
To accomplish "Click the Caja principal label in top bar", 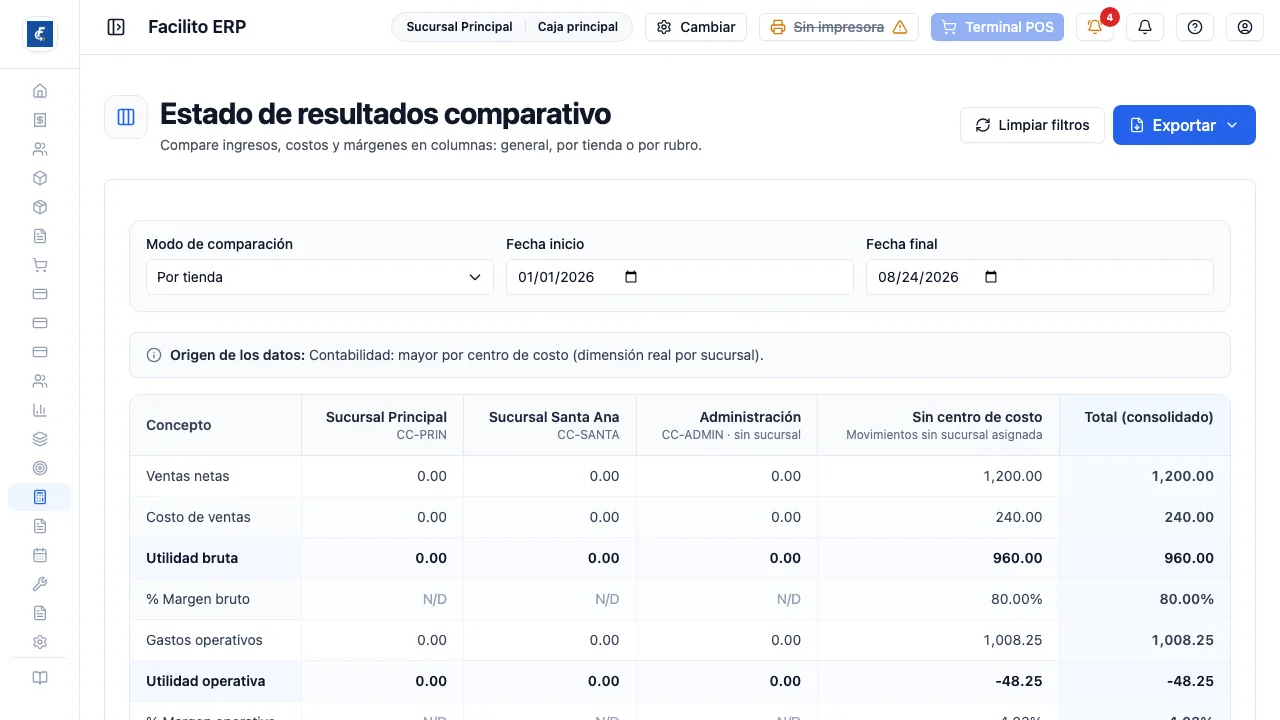I will point(578,27).
